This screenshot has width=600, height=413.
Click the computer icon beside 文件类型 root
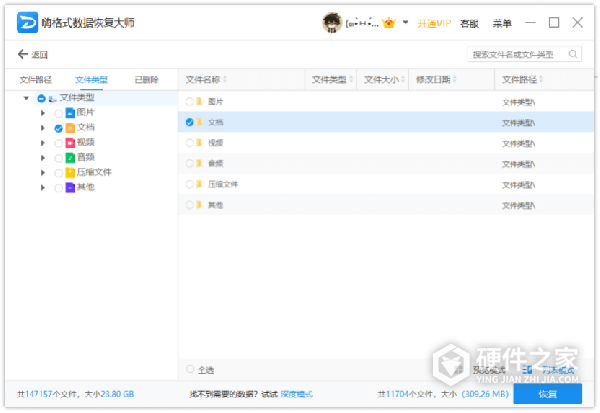[x=52, y=99]
